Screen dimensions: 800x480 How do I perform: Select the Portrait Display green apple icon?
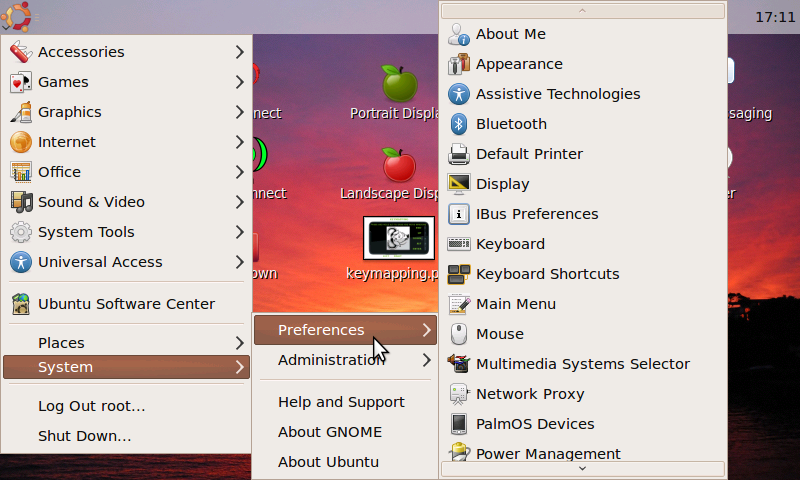pos(399,84)
